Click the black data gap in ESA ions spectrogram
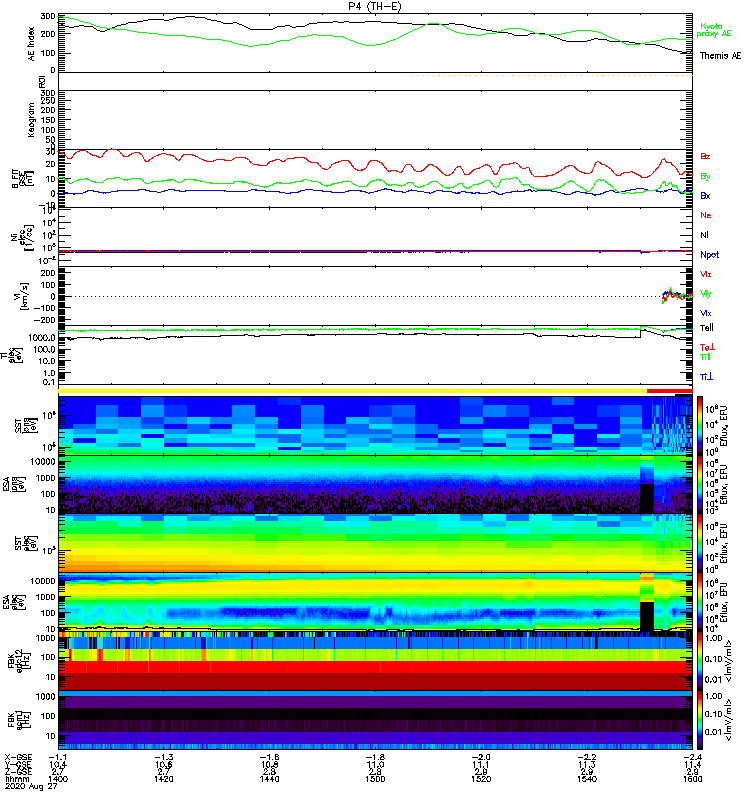This screenshot has height=800, width=750. (646, 498)
